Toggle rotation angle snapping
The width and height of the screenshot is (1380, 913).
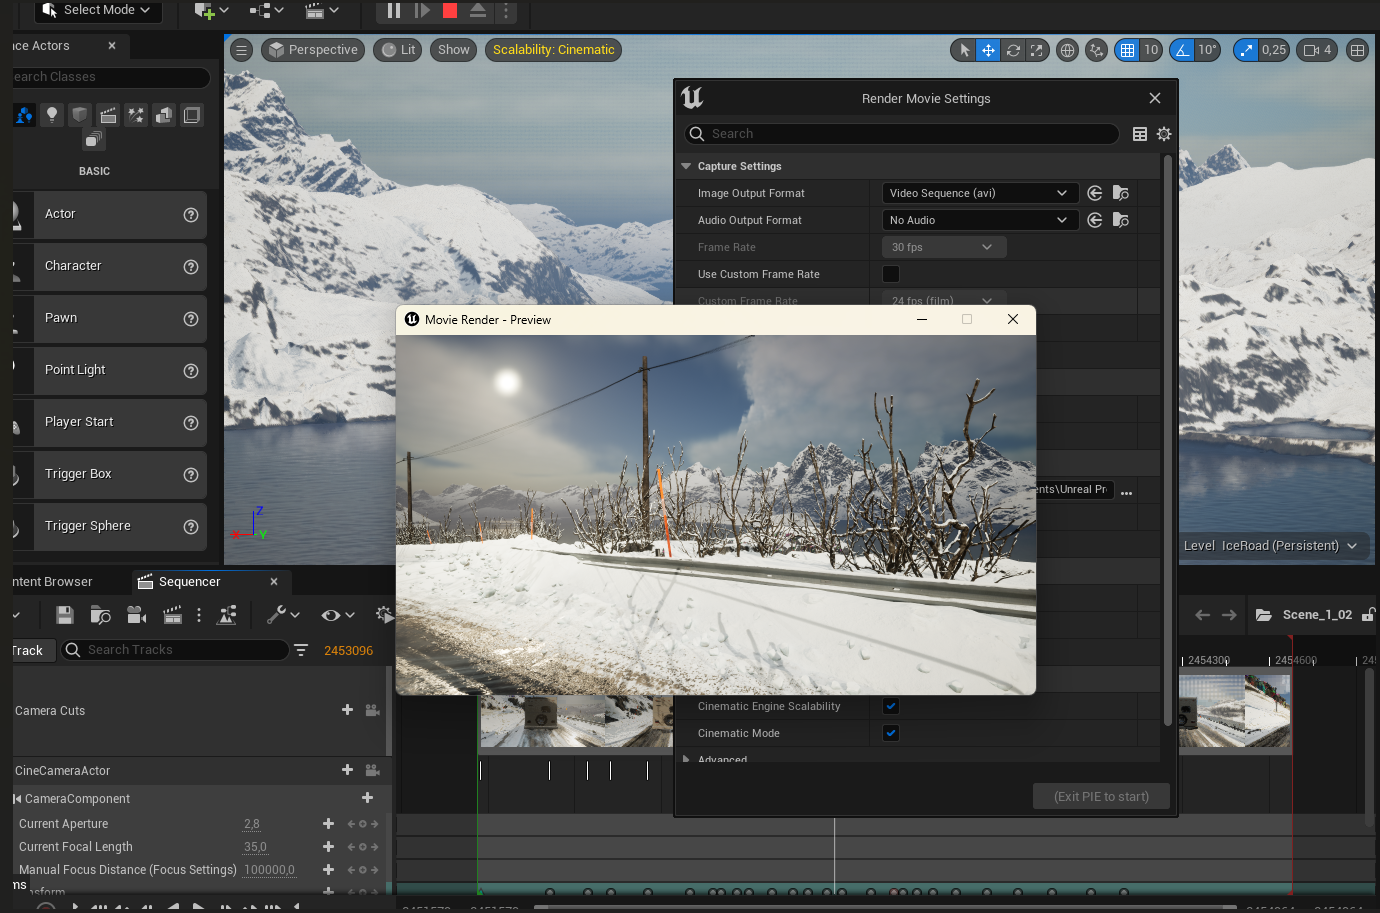[1182, 50]
